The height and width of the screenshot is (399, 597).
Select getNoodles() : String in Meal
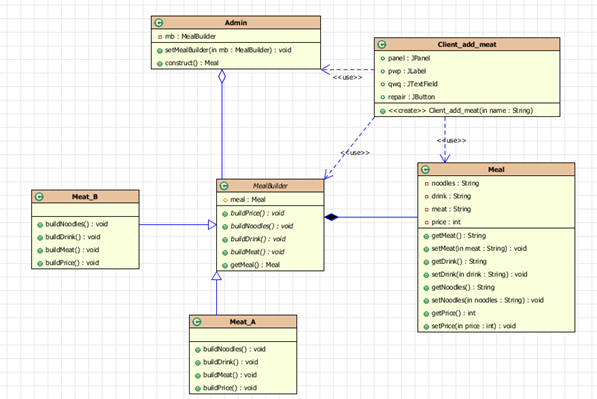tap(463, 287)
